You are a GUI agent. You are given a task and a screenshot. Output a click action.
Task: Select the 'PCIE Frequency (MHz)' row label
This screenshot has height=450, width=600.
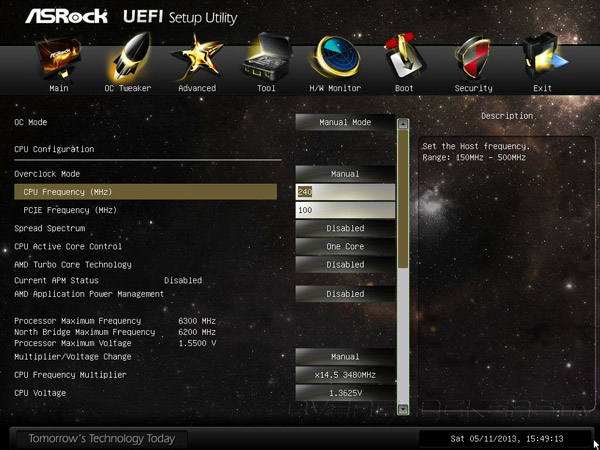pyautogui.click(x=70, y=210)
